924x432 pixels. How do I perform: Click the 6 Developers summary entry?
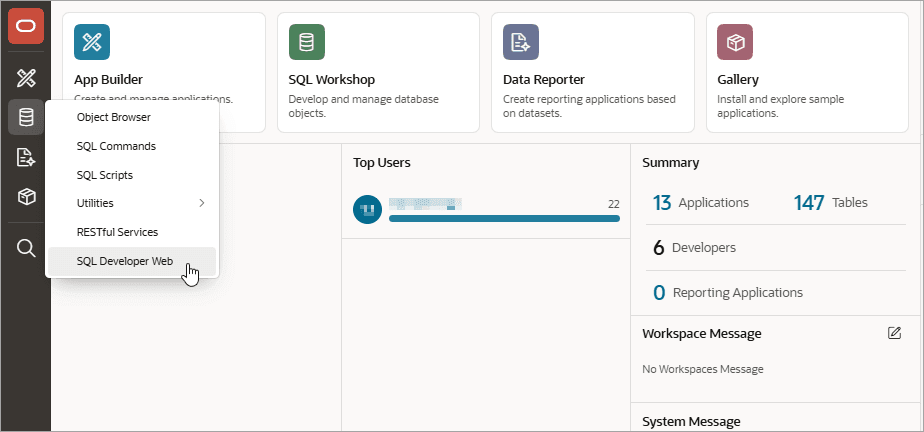[694, 248]
